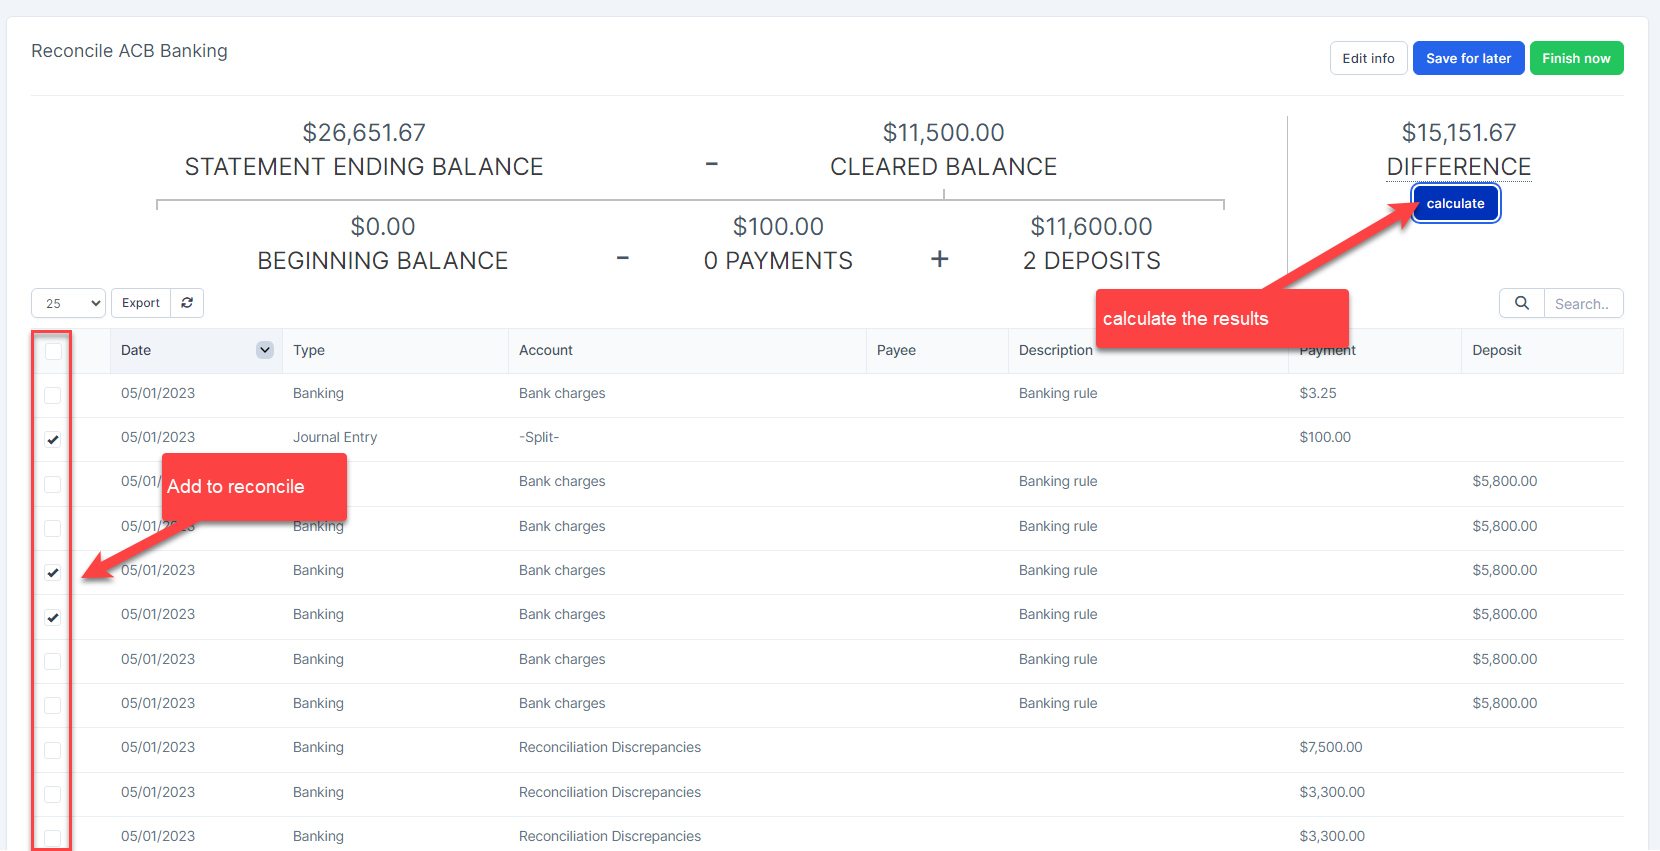Open the 25 rows-per-page dropdown

(x=68, y=303)
